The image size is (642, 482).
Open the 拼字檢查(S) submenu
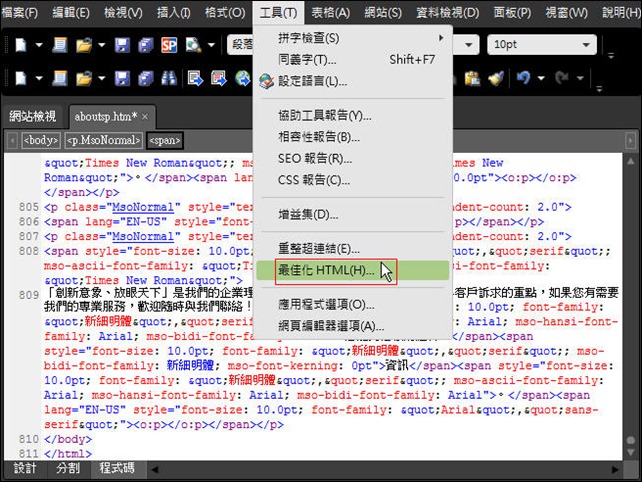click(x=353, y=38)
